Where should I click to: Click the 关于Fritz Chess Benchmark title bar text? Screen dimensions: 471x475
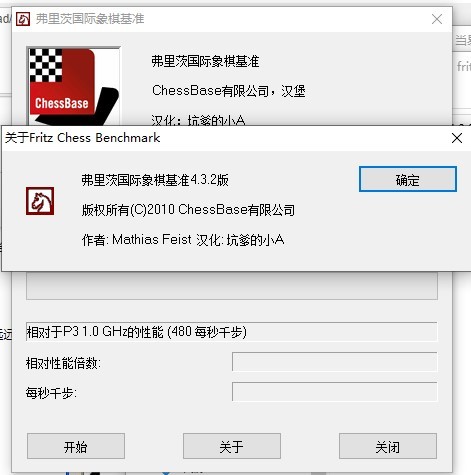pos(83,138)
